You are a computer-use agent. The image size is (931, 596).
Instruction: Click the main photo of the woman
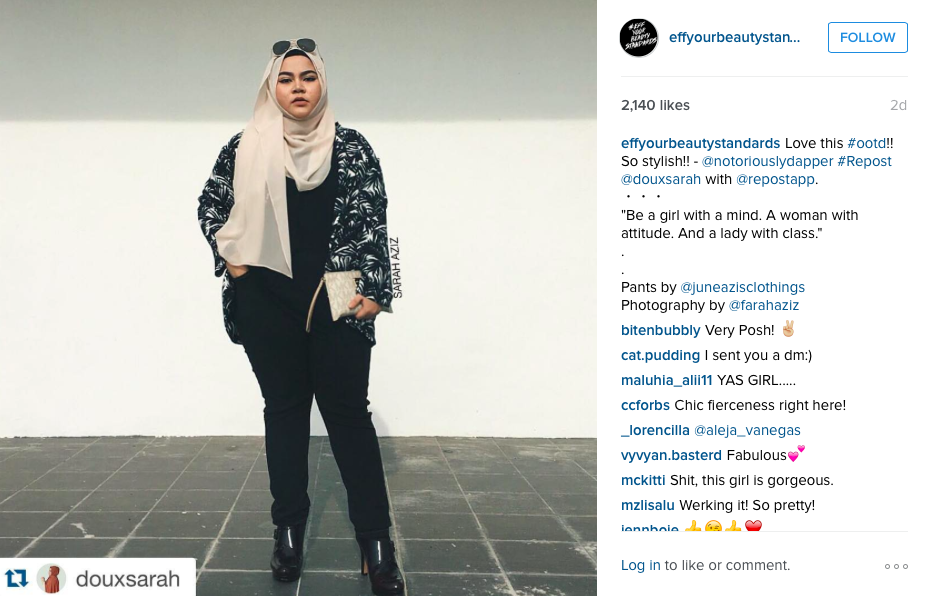click(298, 298)
